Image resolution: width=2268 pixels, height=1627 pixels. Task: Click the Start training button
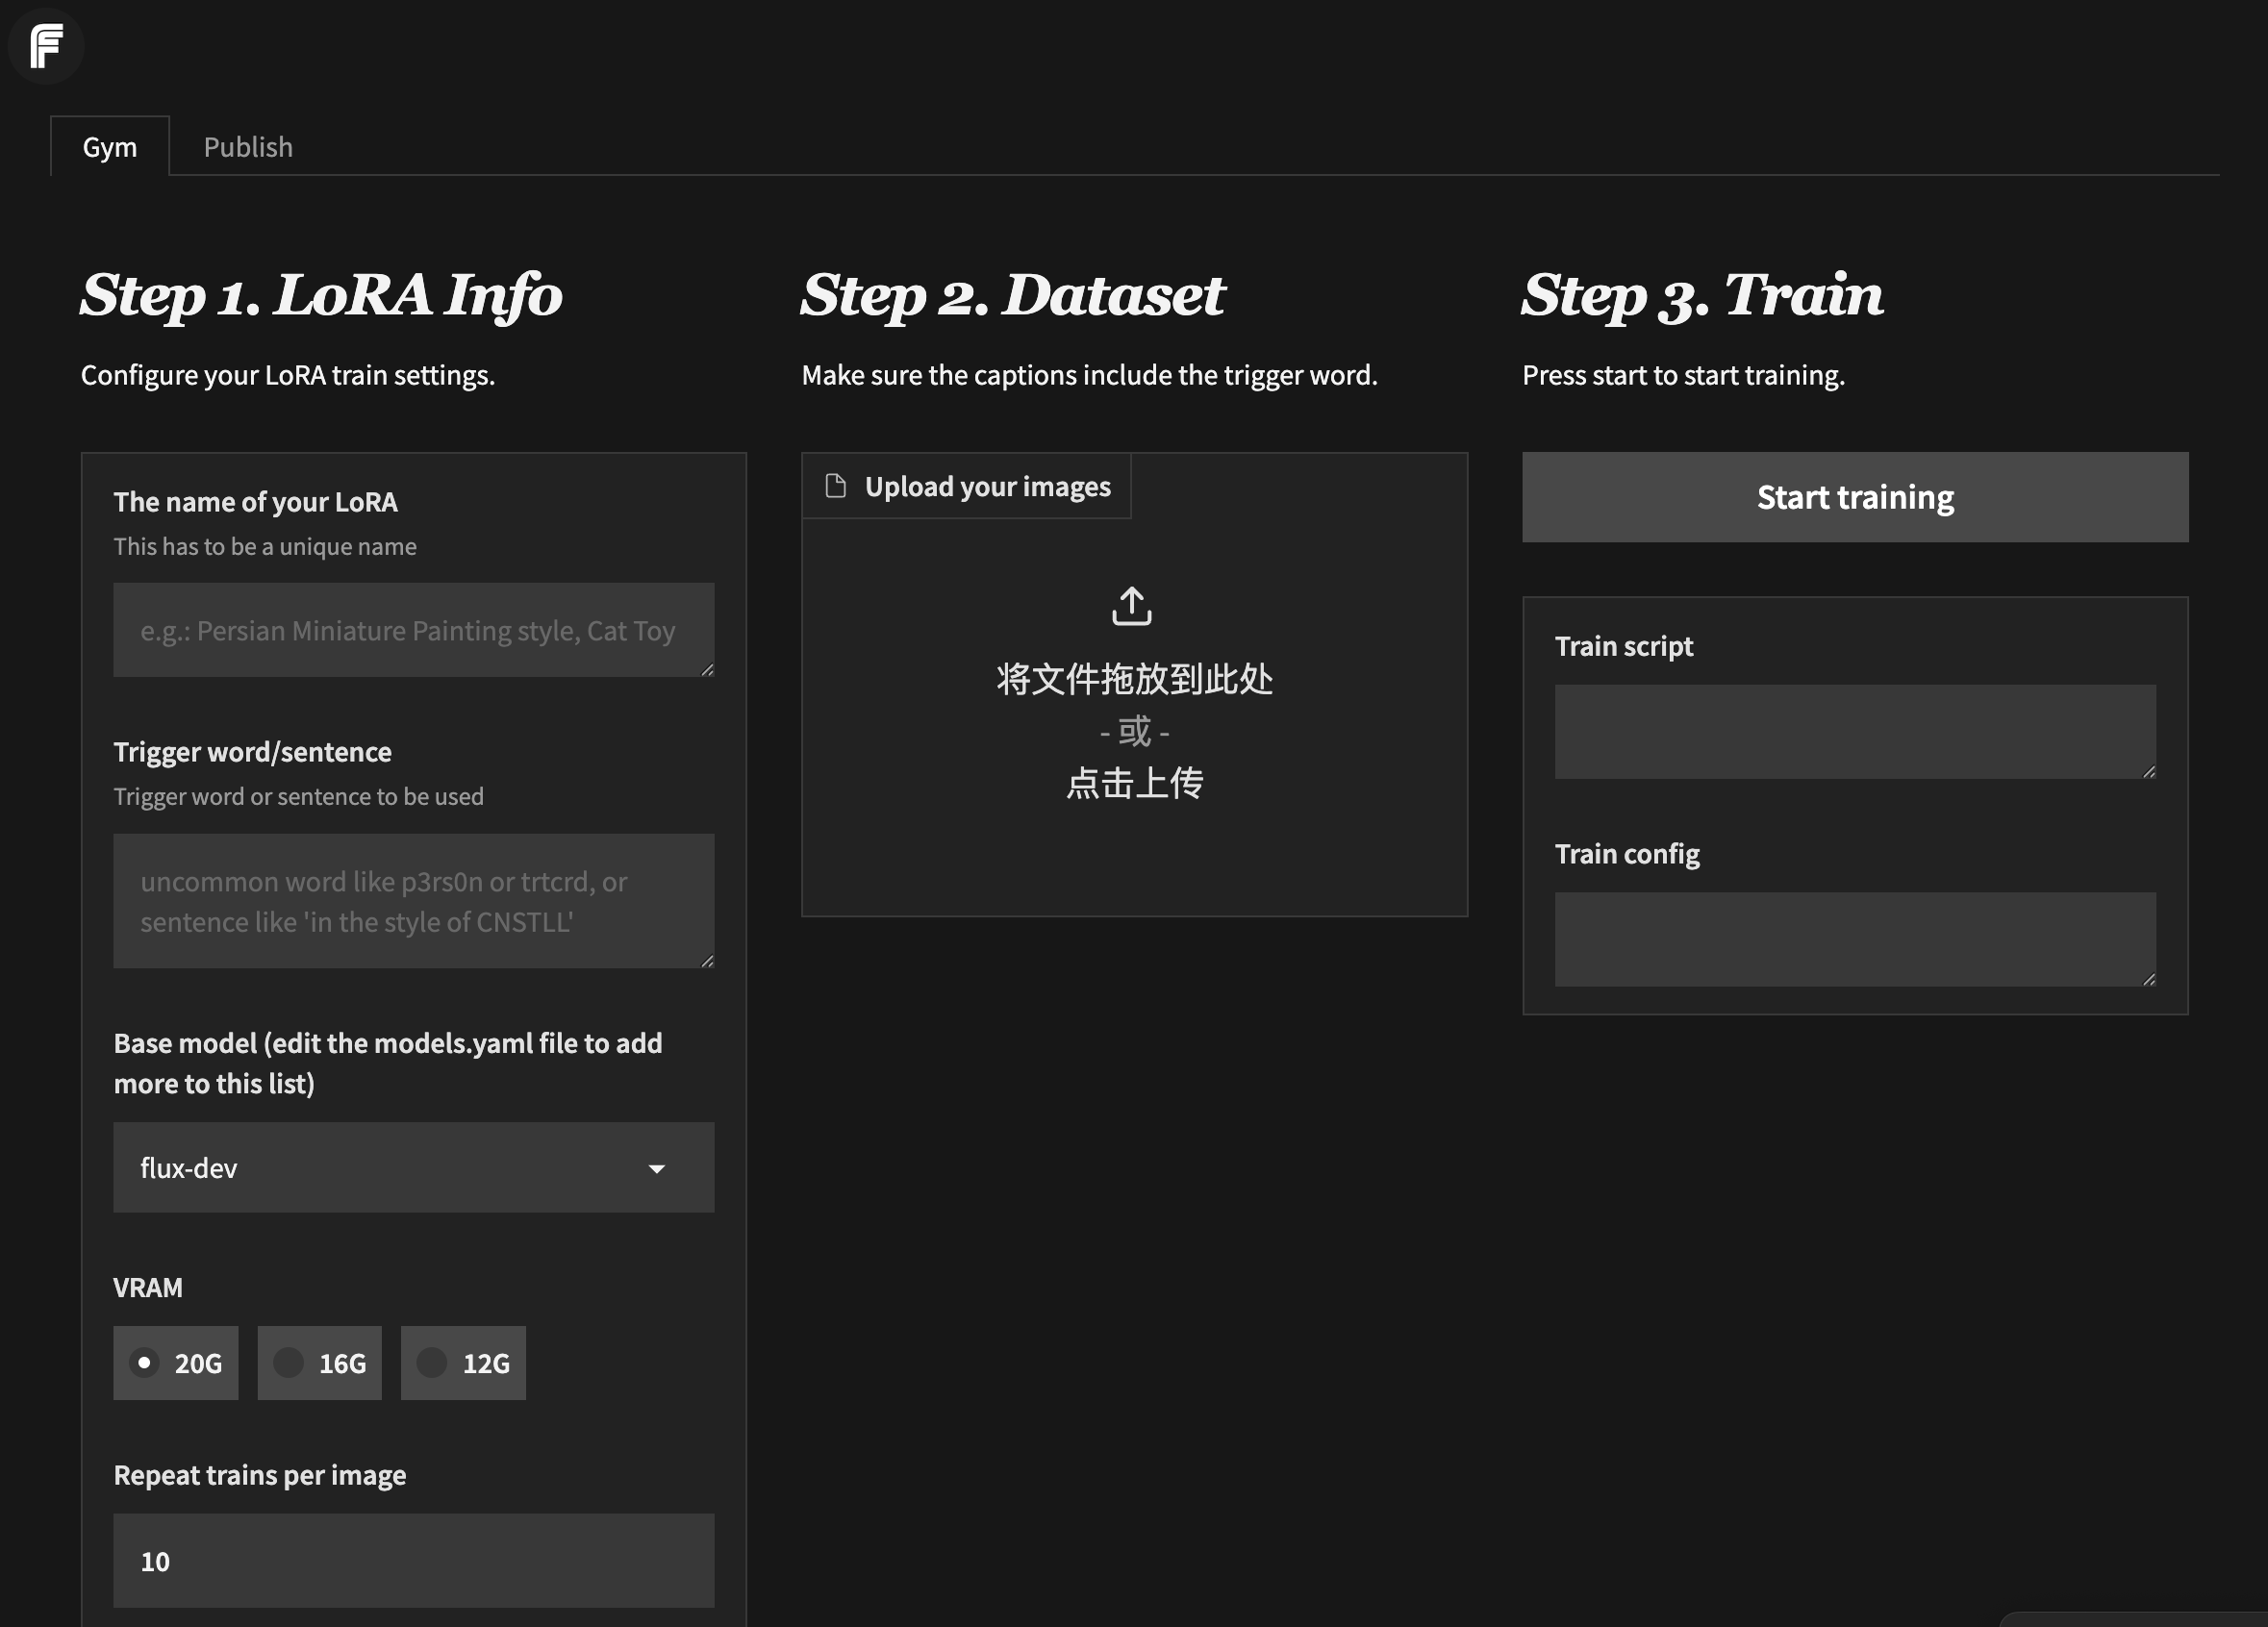click(1855, 497)
